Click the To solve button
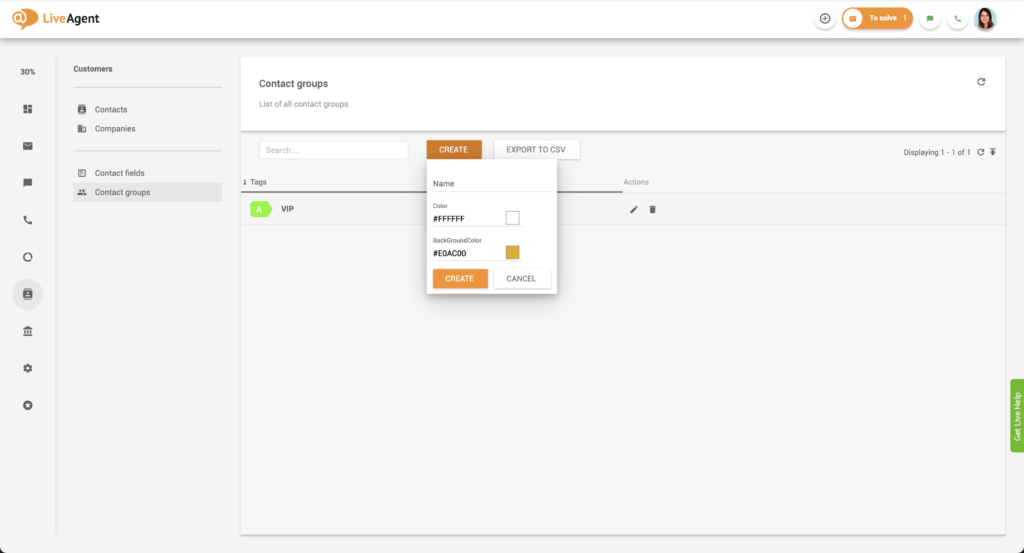1024x553 pixels. [x=877, y=18]
